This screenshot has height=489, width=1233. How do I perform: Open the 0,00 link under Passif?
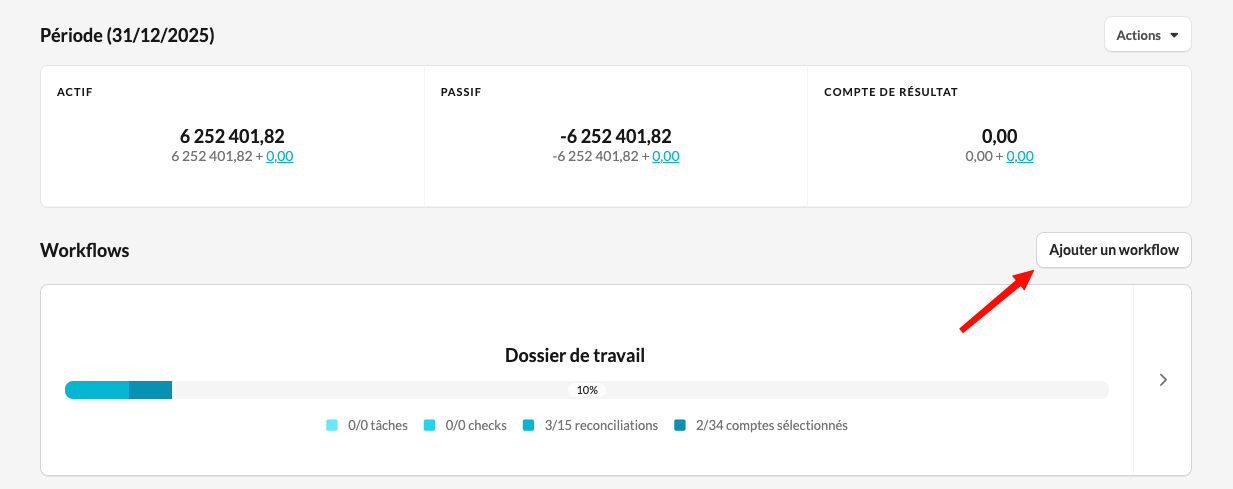(666, 156)
